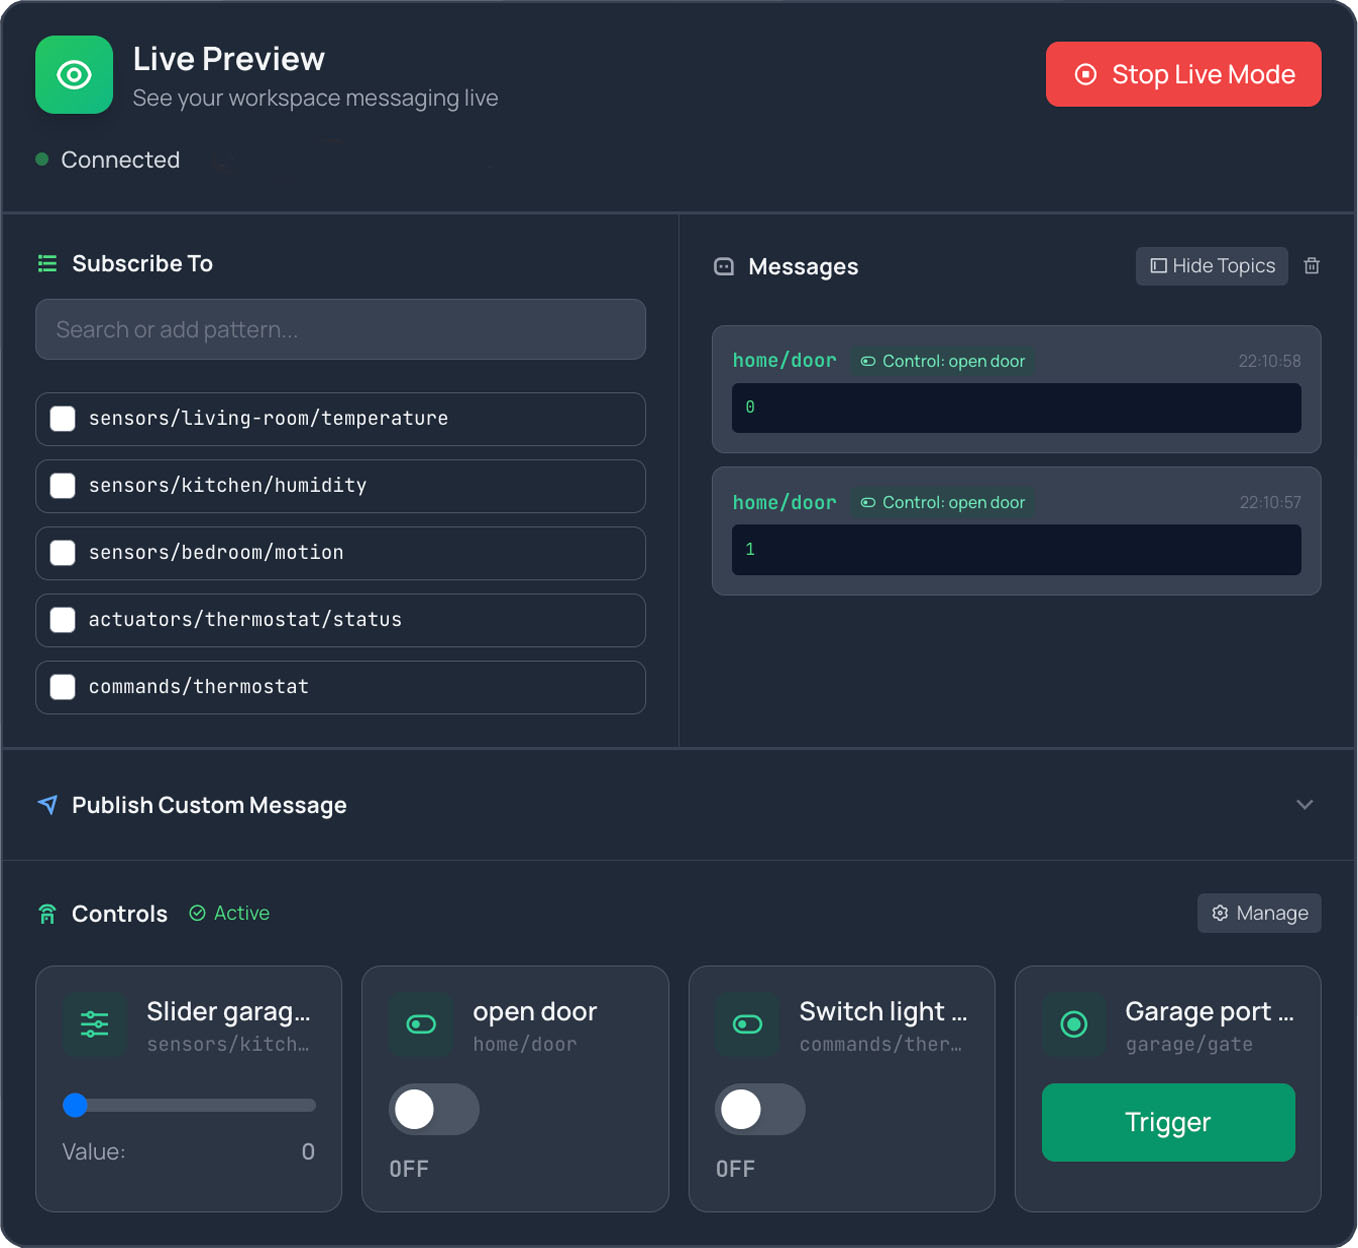Expand the Publish Custom Message chevron

(x=1304, y=805)
